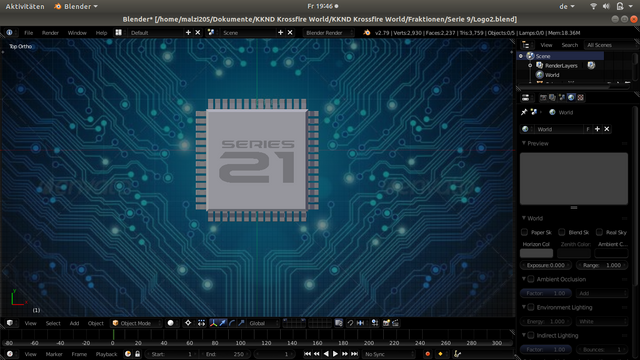Screen dimensions: 640x360
Task: Open the Texture properties tab (checker icon)
Action: pyautogui.click(x=580, y=98)
